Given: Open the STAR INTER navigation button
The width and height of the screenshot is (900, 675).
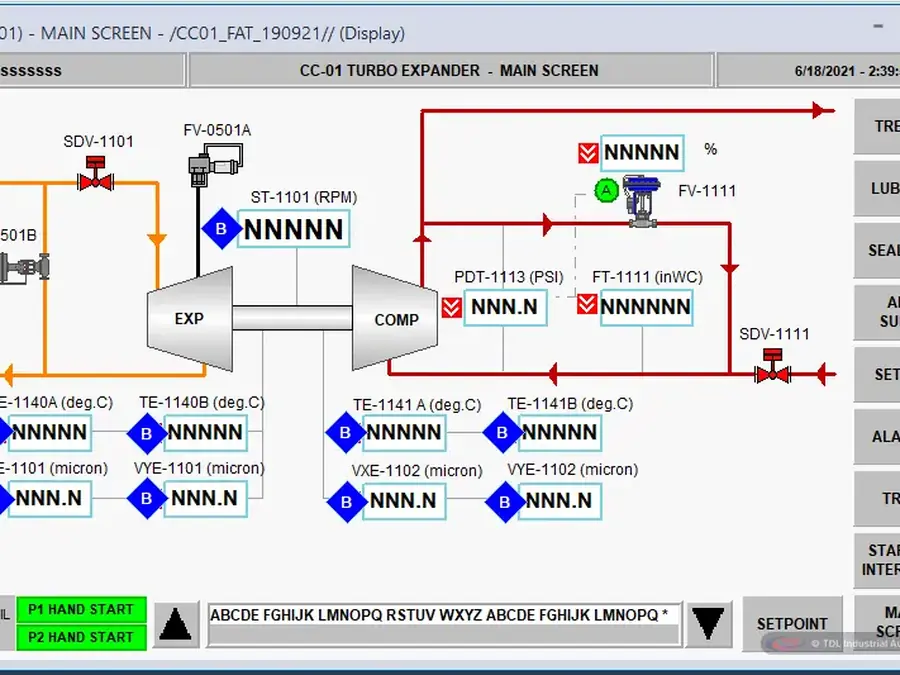Looking at the screenshot, I should point(877,560).
